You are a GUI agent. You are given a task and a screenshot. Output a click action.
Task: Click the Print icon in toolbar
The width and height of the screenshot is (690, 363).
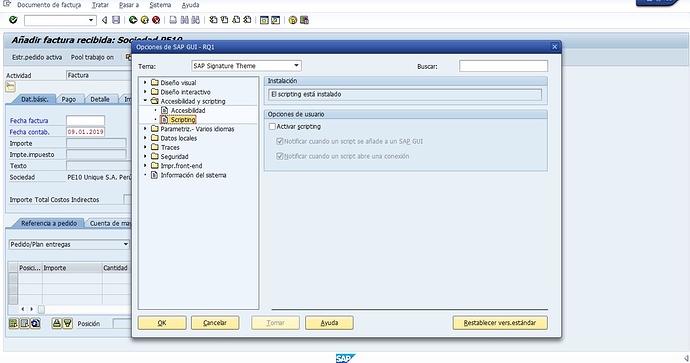(173, 20)
